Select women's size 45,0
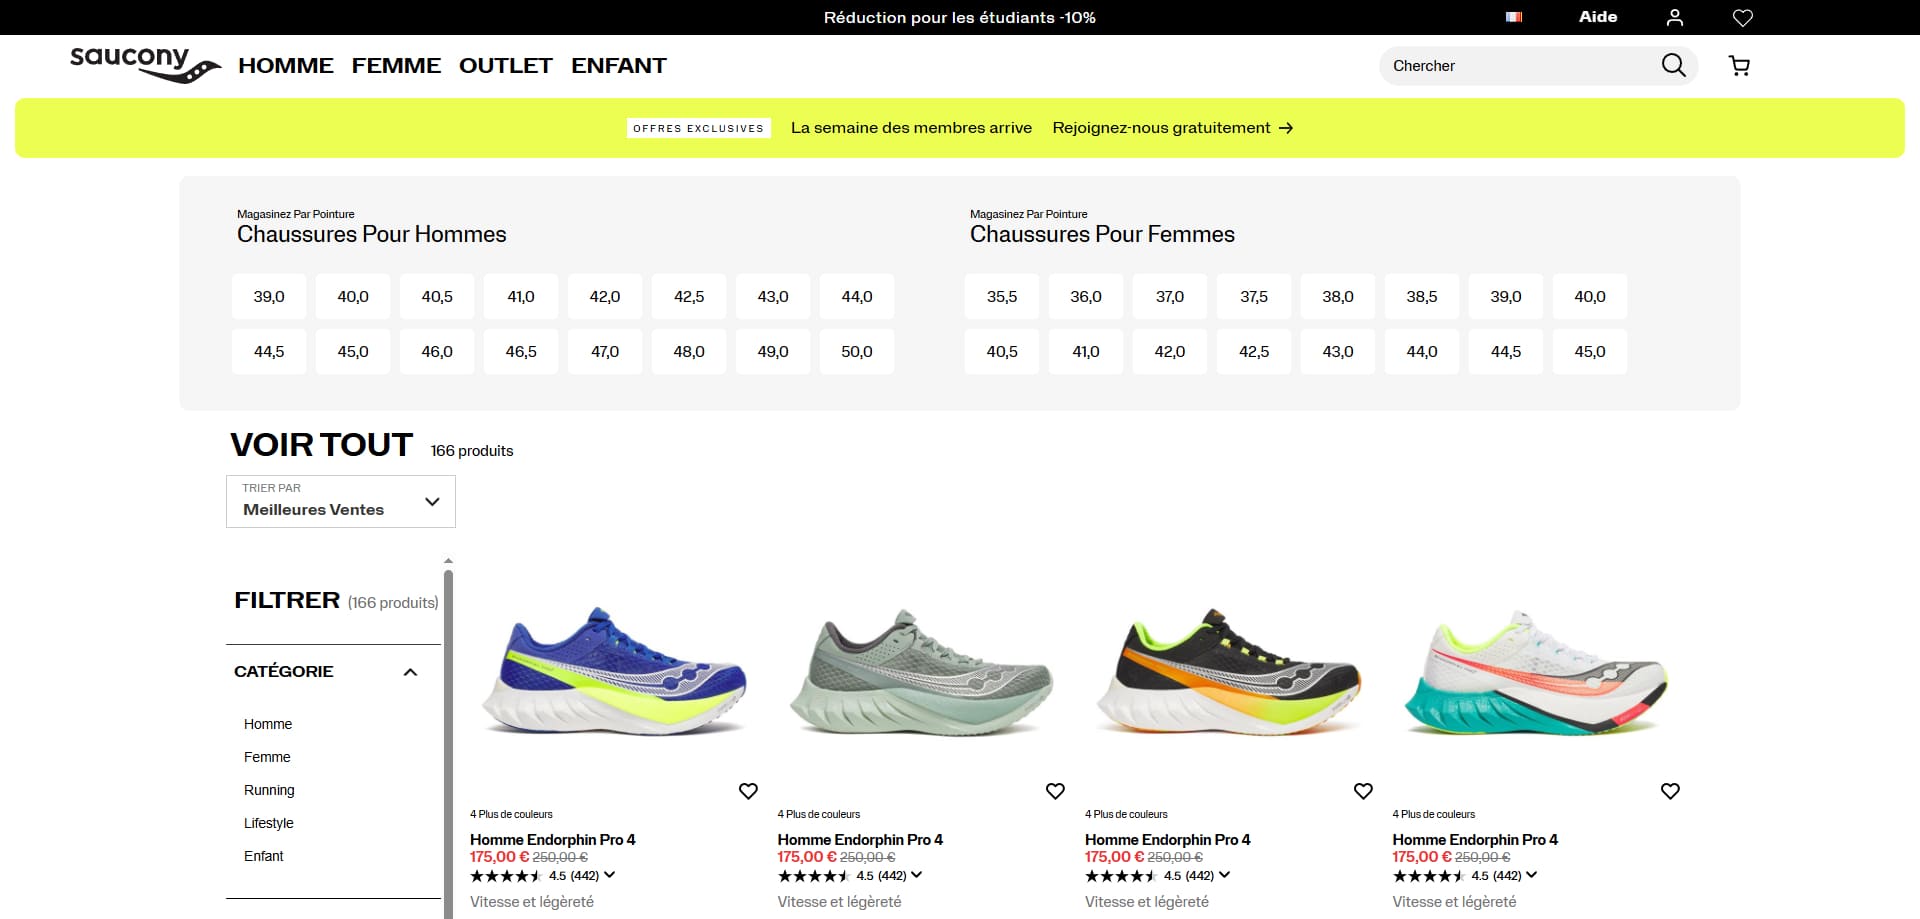This screenshot has height=919, width=1920. pyautogui.click(x=1590, y=352)
